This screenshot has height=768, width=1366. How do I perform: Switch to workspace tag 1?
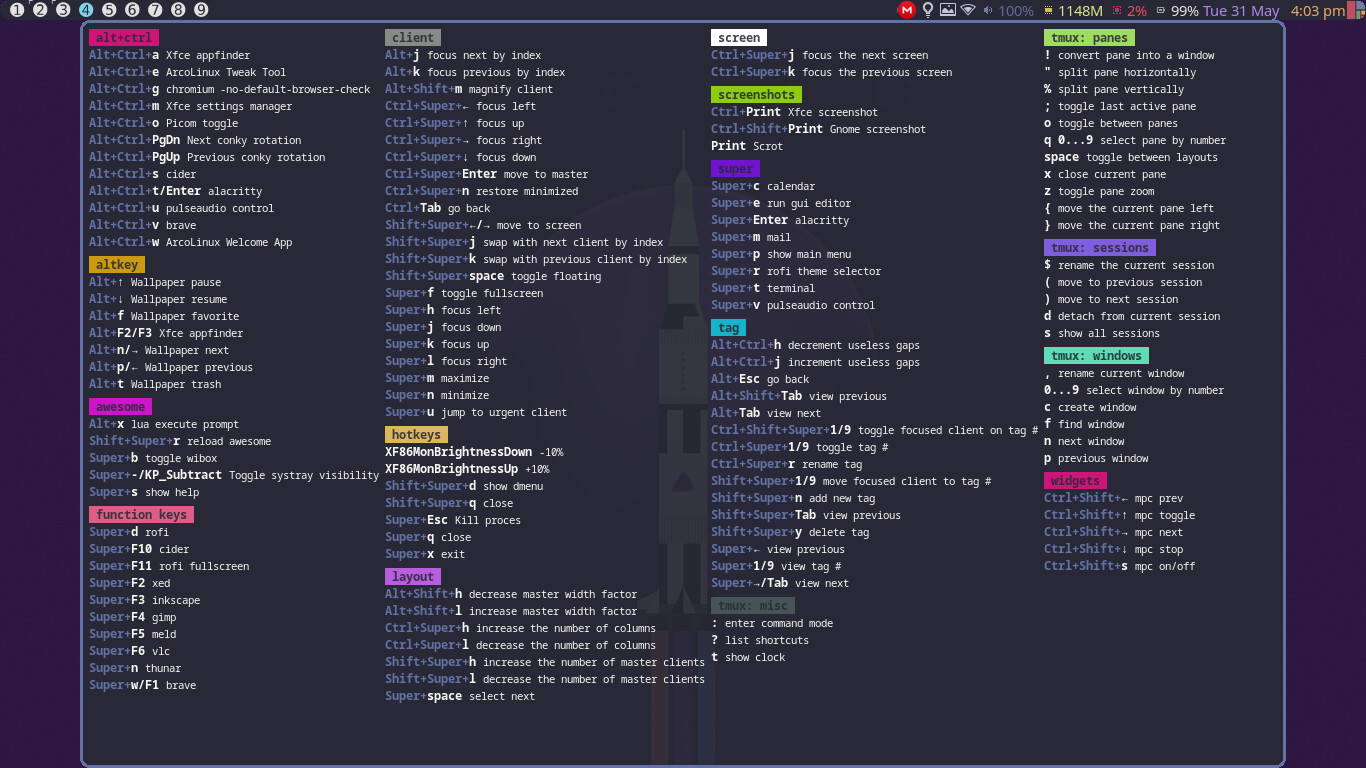pos(17,10)
